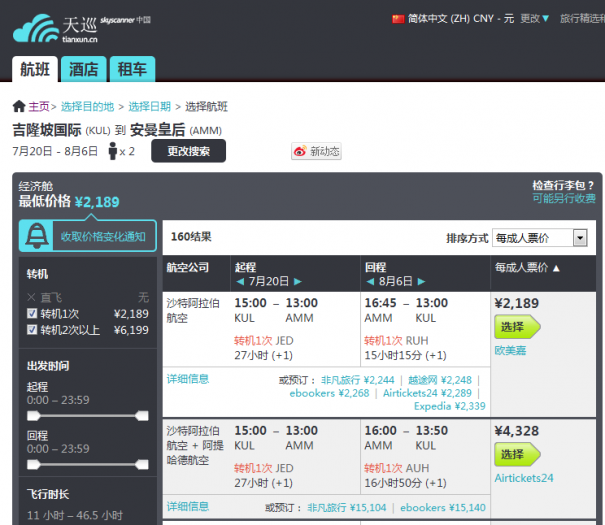The height and width of the screenshot is (525, 605).
Task: Switch to the 酒店 tab
Action: [x=83, y=69]
